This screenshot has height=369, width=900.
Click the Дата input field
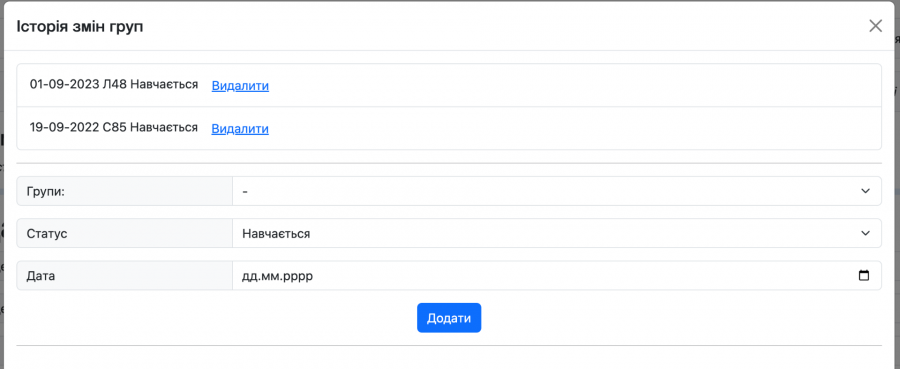coord(557,275)
